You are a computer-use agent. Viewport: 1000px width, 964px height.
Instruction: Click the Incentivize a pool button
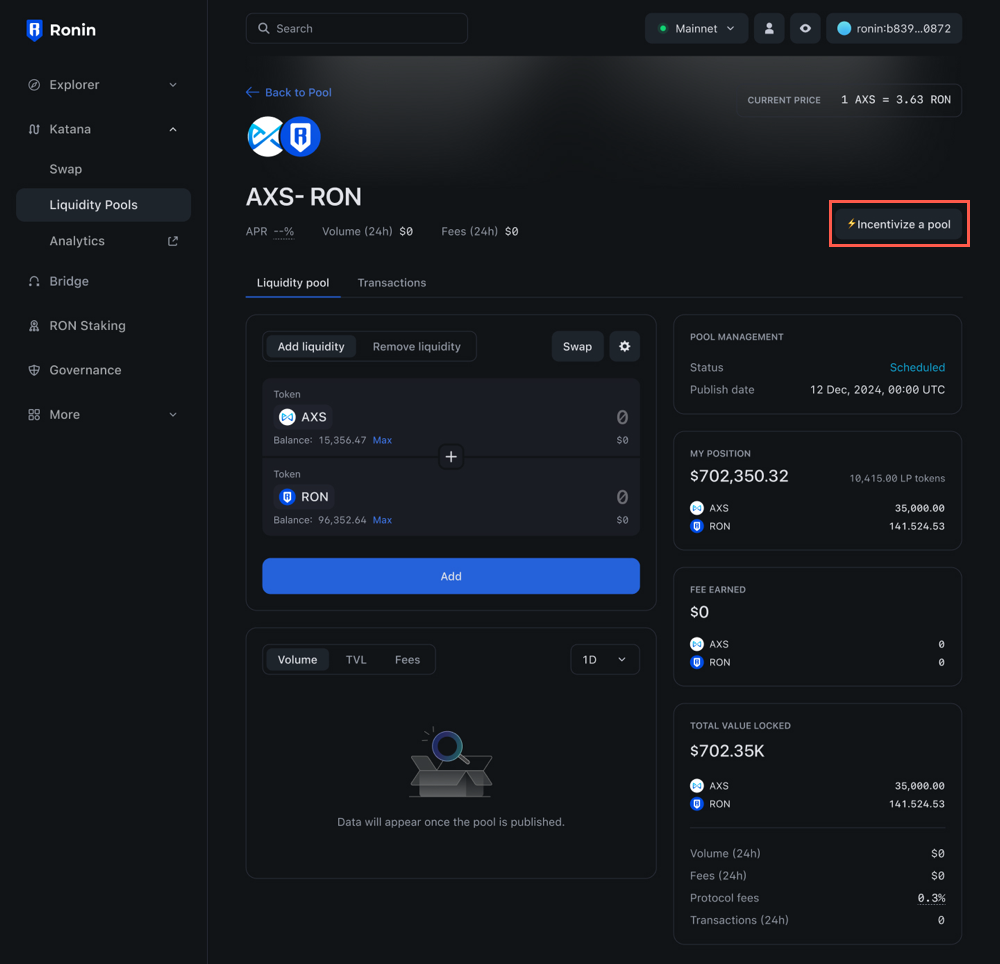click(898, 224)
